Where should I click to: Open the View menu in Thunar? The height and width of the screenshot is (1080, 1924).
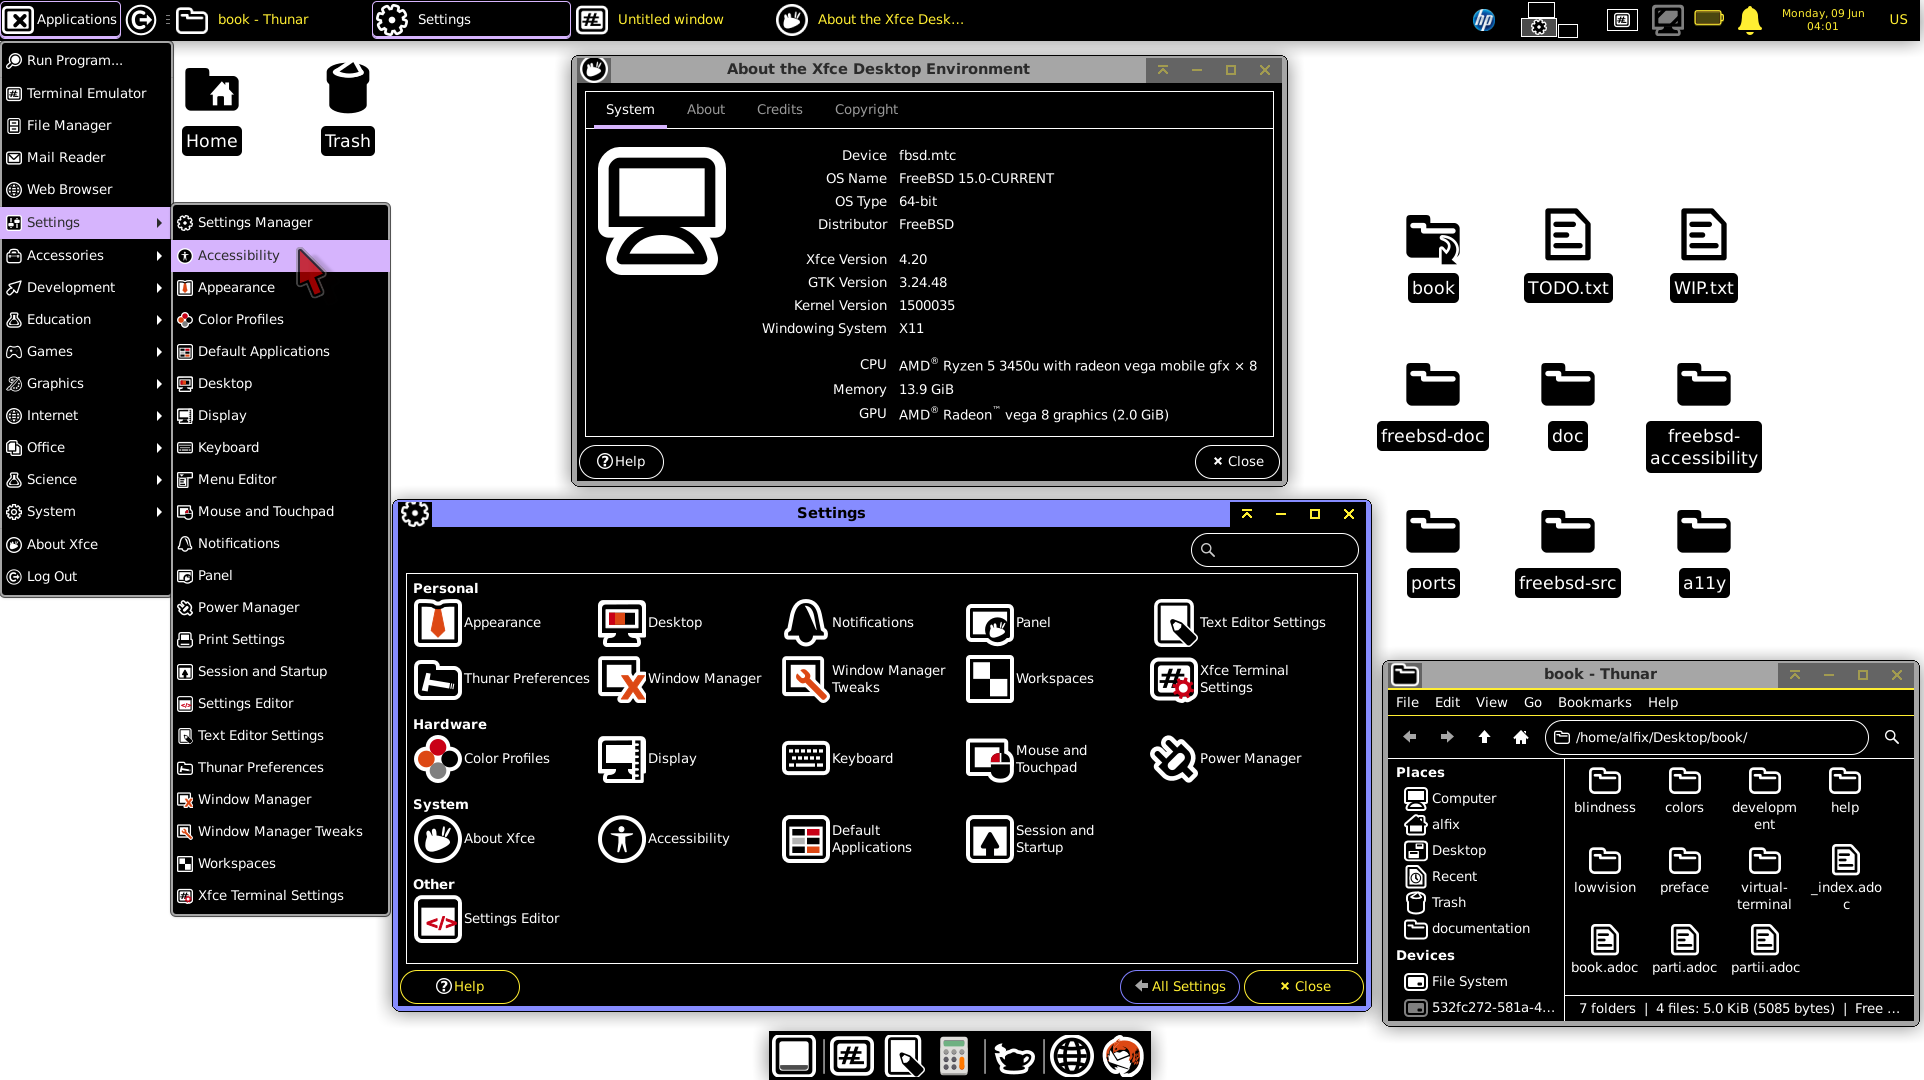[1491, 702]
